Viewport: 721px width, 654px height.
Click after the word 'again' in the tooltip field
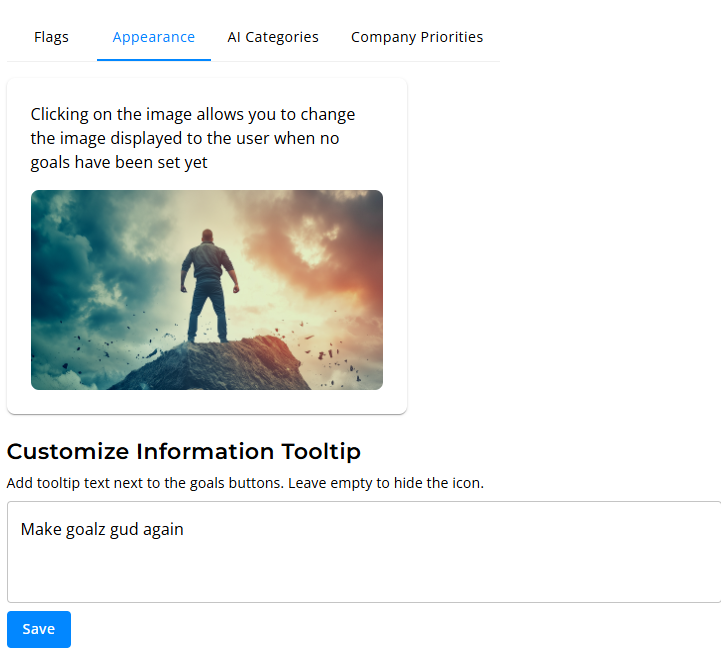pos(185,529)
